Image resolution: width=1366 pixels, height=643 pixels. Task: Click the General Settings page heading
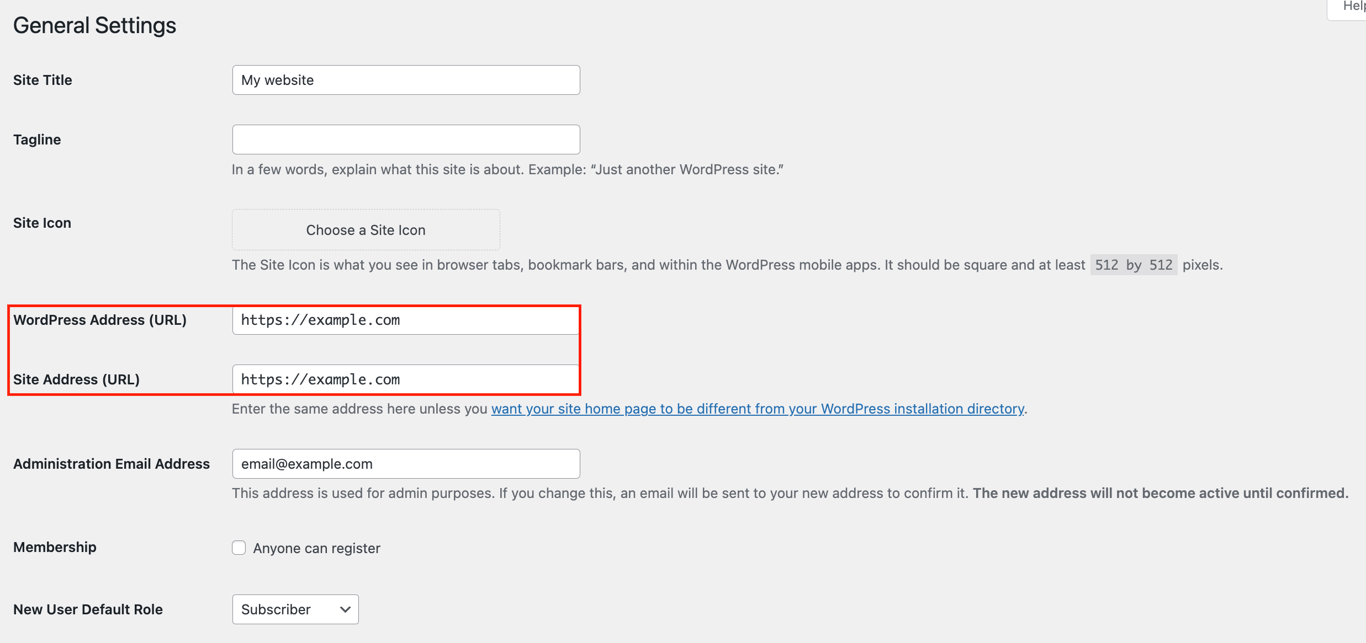94,25
